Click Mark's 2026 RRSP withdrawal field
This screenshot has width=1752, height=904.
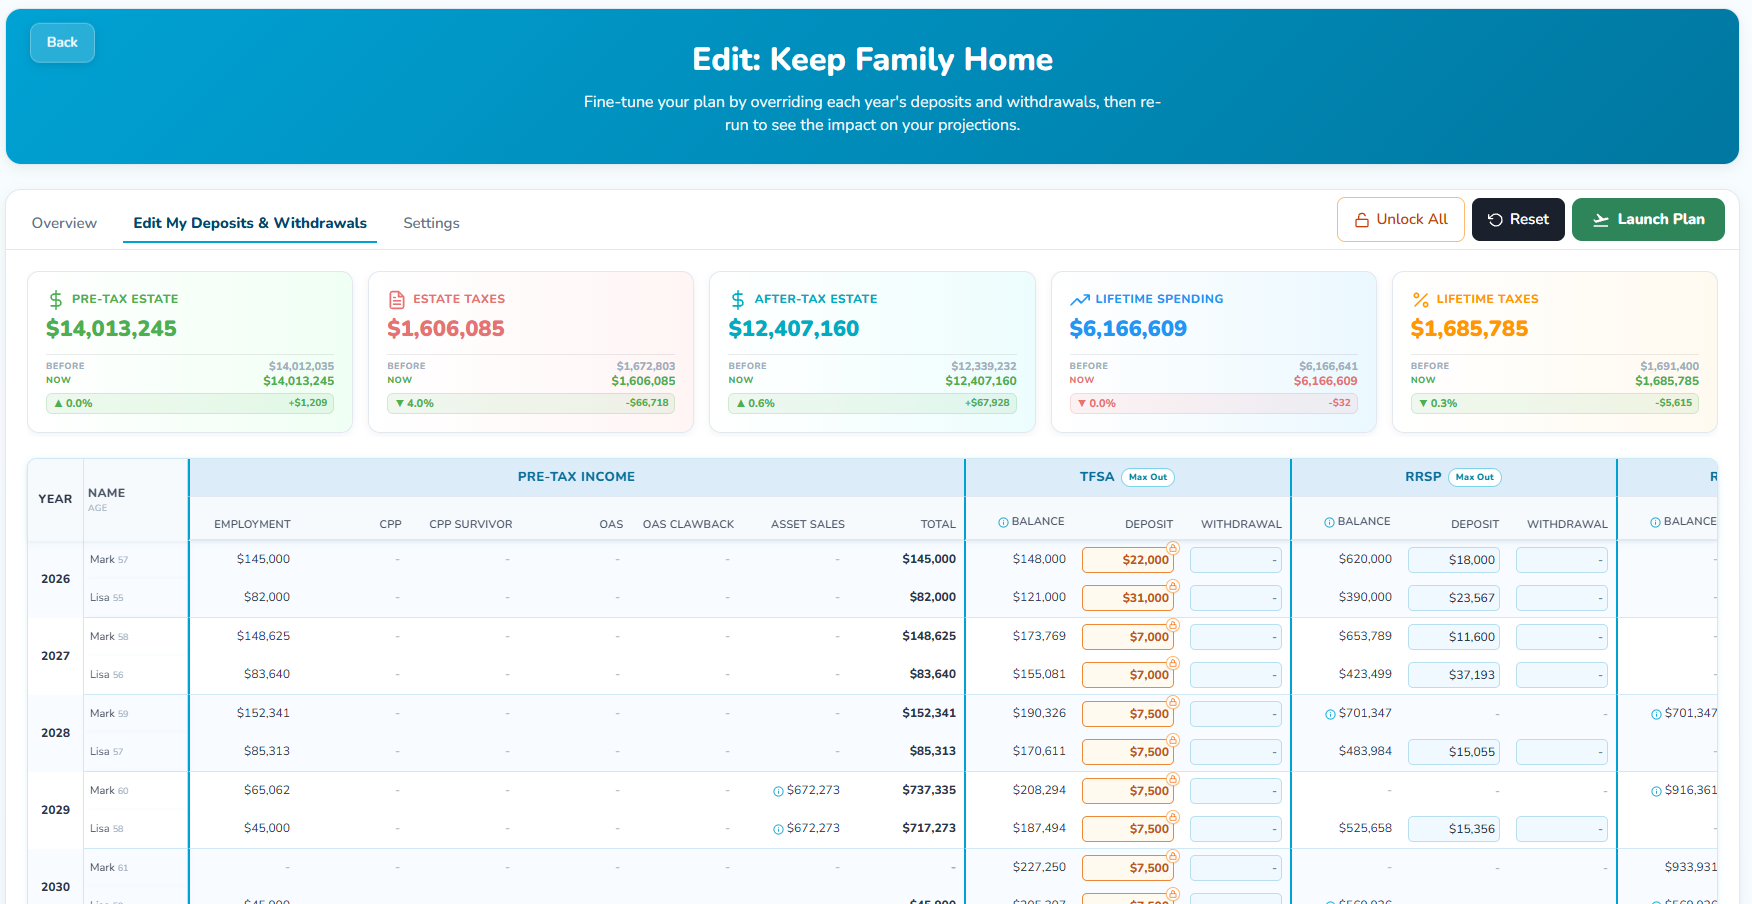tap(1562, 560)
